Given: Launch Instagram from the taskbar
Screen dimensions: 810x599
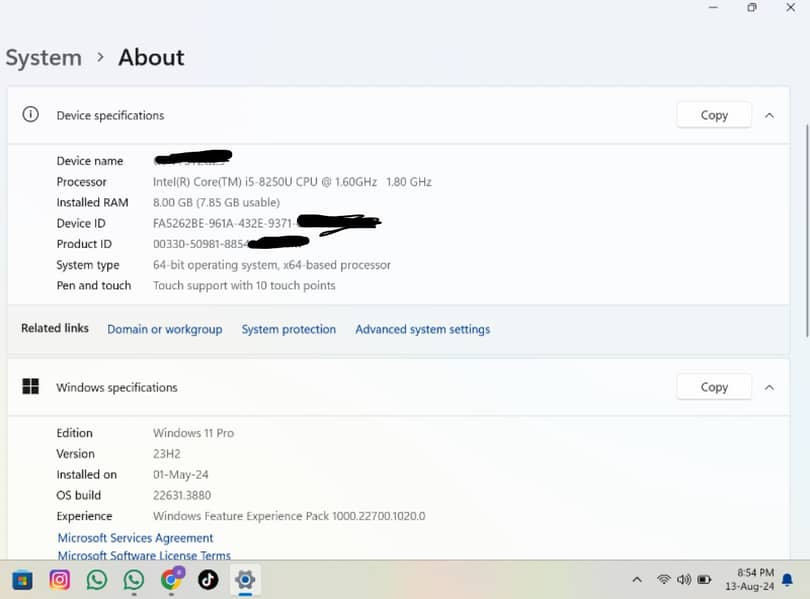Looking at the screenshot, I should coord(60,579).
